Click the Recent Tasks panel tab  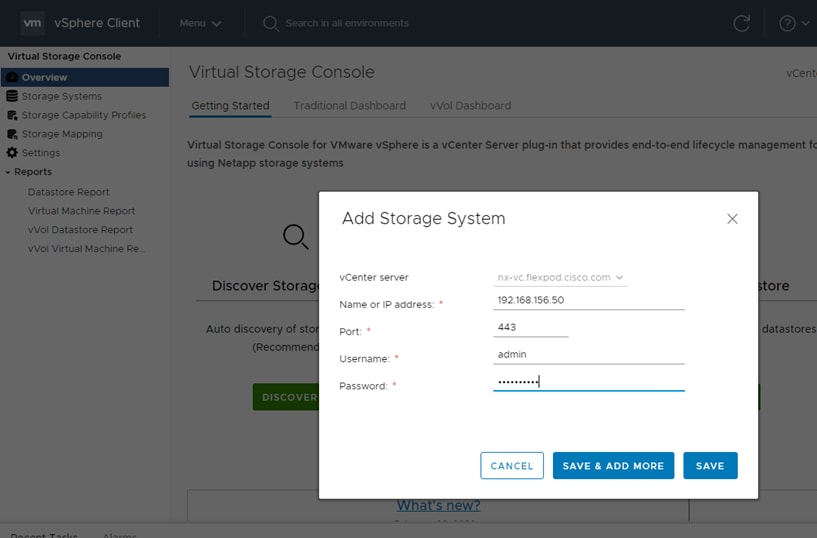(x=44, y=534)
